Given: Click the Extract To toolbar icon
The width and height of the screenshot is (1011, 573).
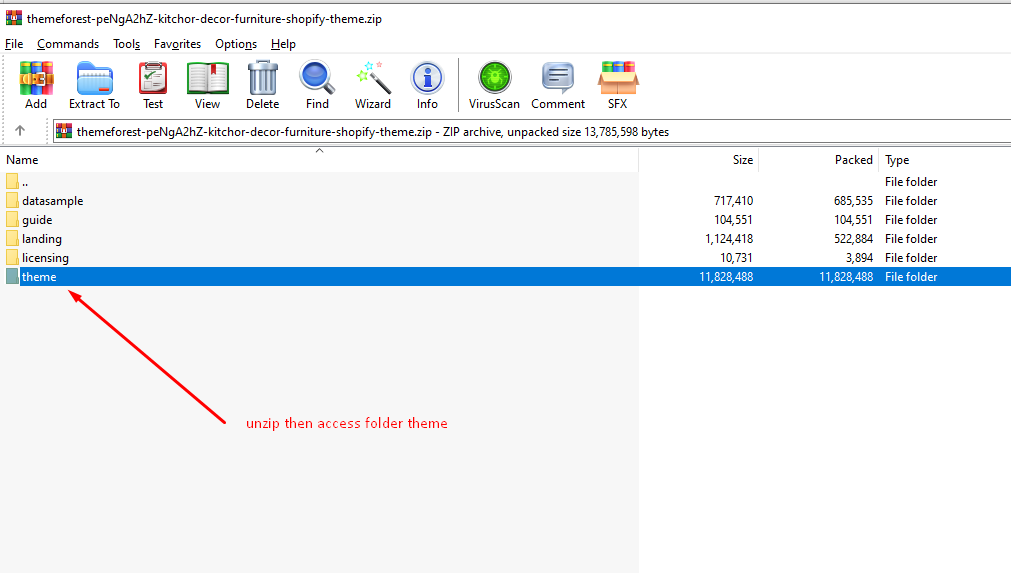Looking at the screenshot, I should tap(95, 78).
